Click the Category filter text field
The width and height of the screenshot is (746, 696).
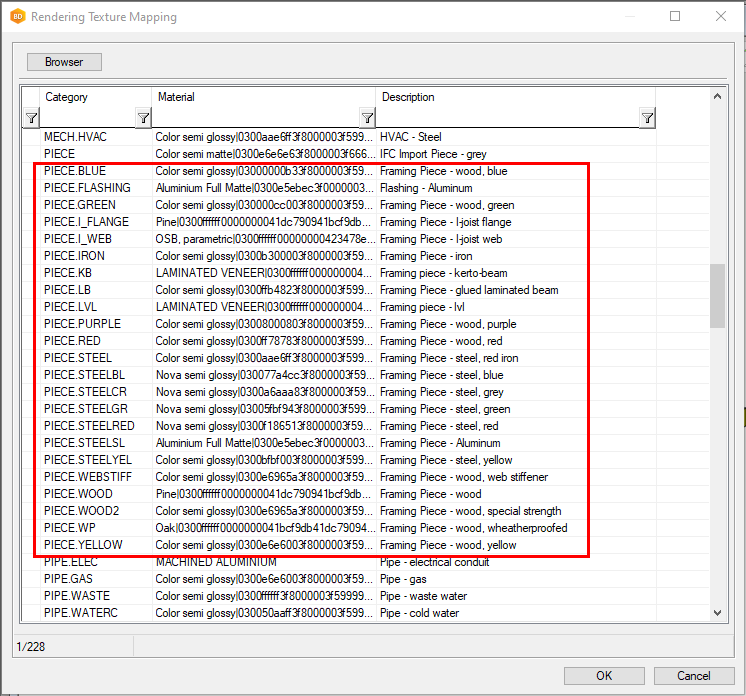point(87,119)
